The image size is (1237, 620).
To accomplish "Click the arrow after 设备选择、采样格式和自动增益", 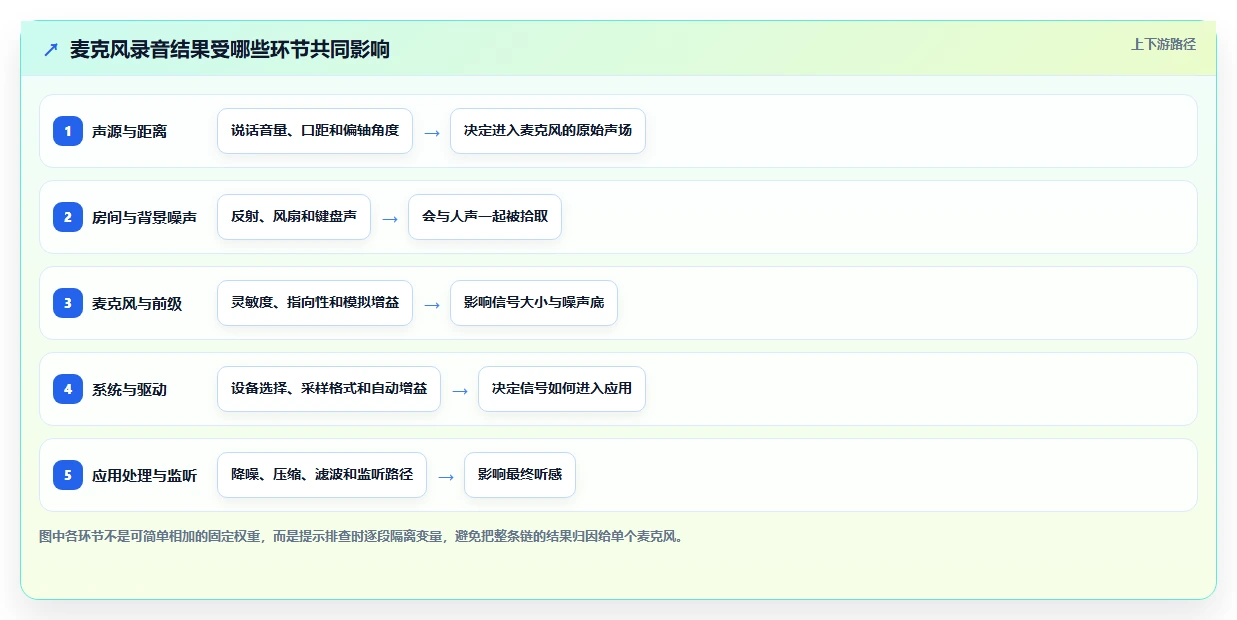I will coord(460,390).
